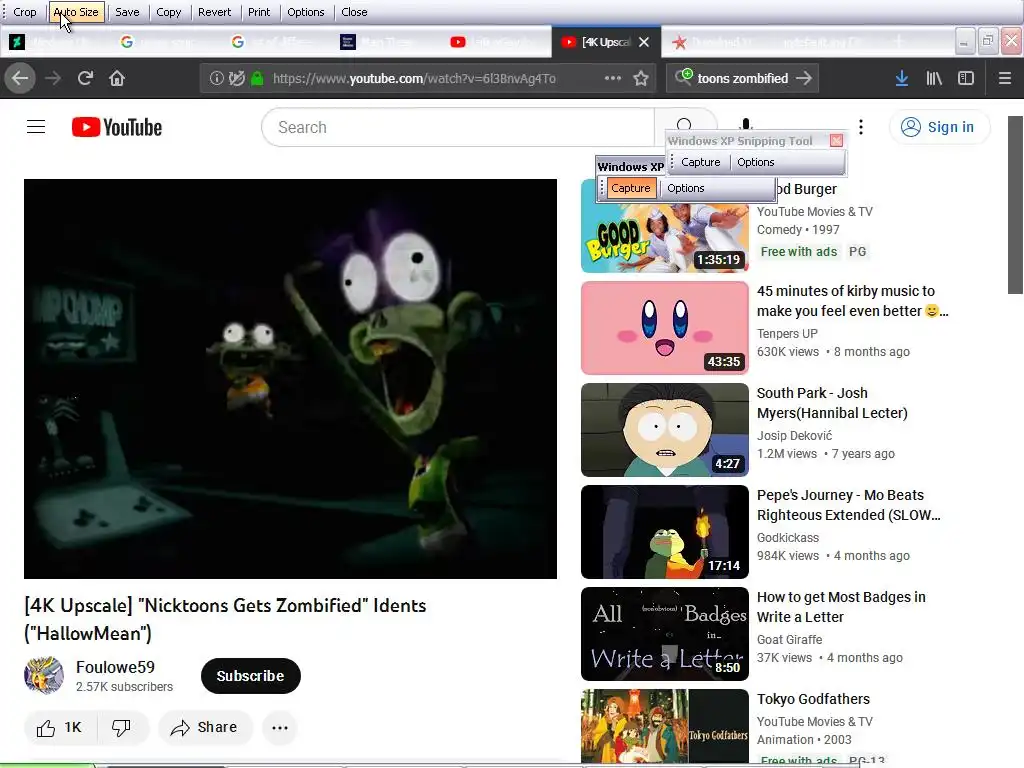Image resolution: width=1024 pixels, height=768 pixels.
Task: Open the Tokyo Godfathers title link
Action: point(813,699)
